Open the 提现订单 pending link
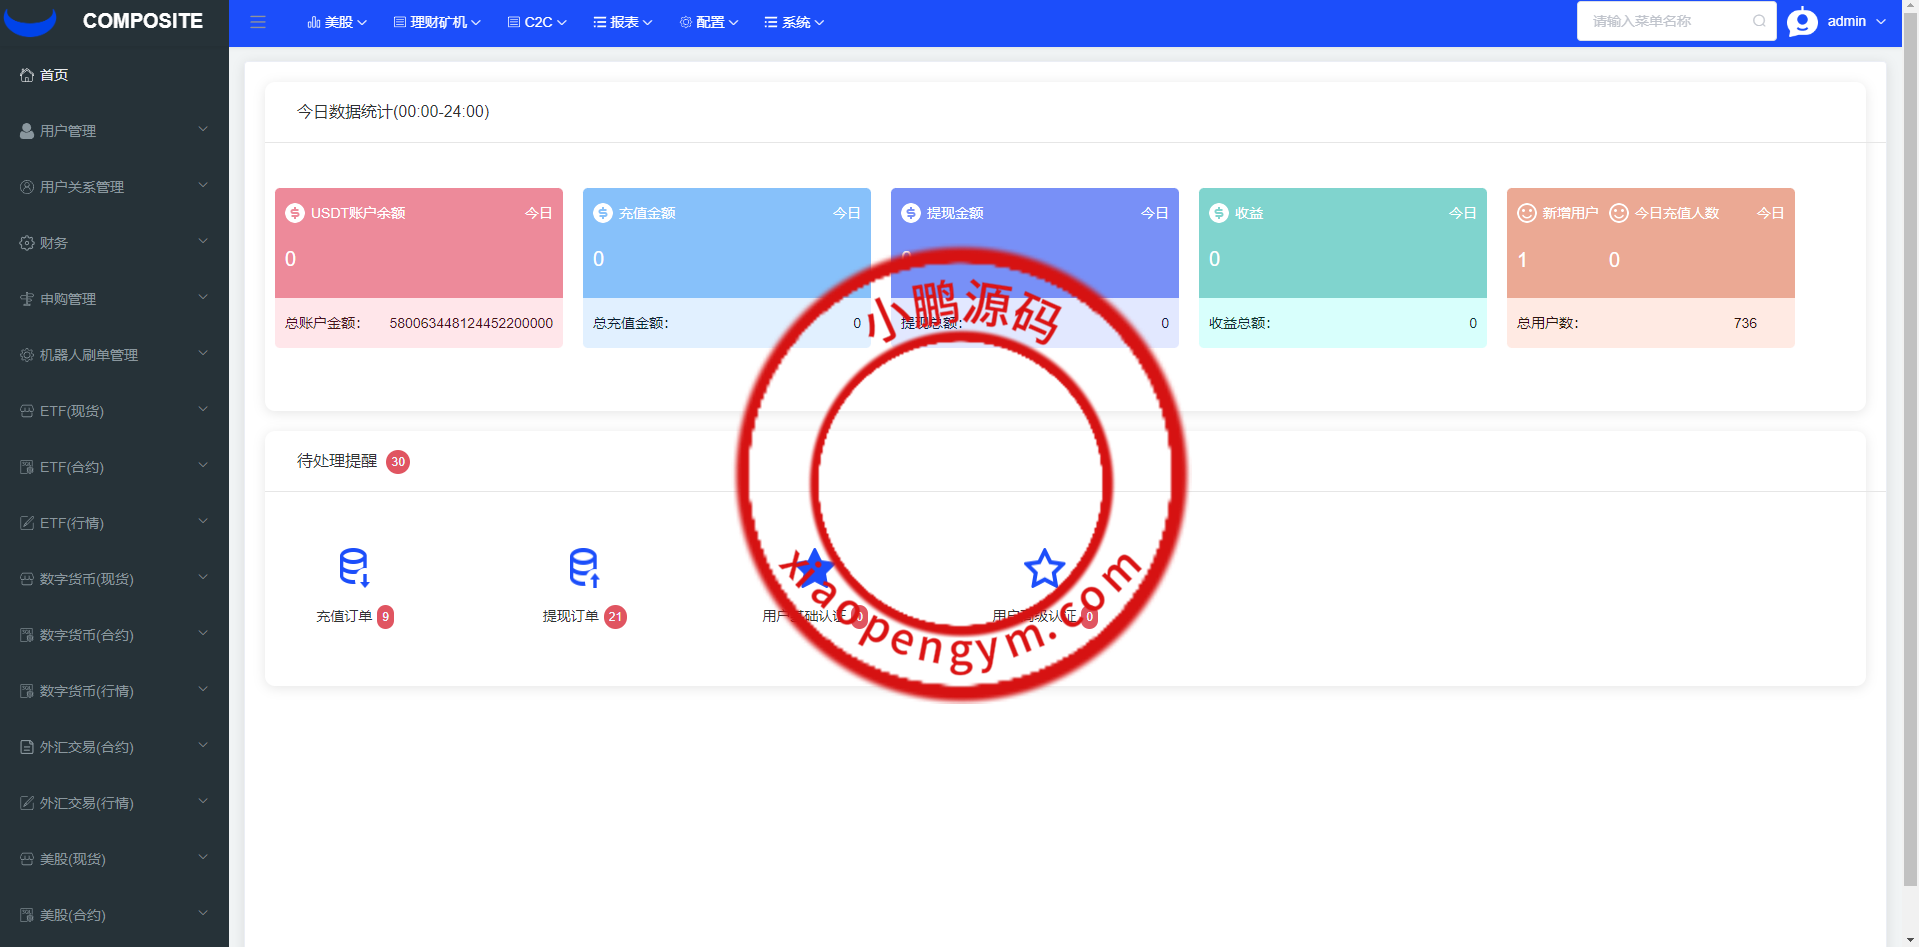This screenshot has width=1919, height=947. 570,616
